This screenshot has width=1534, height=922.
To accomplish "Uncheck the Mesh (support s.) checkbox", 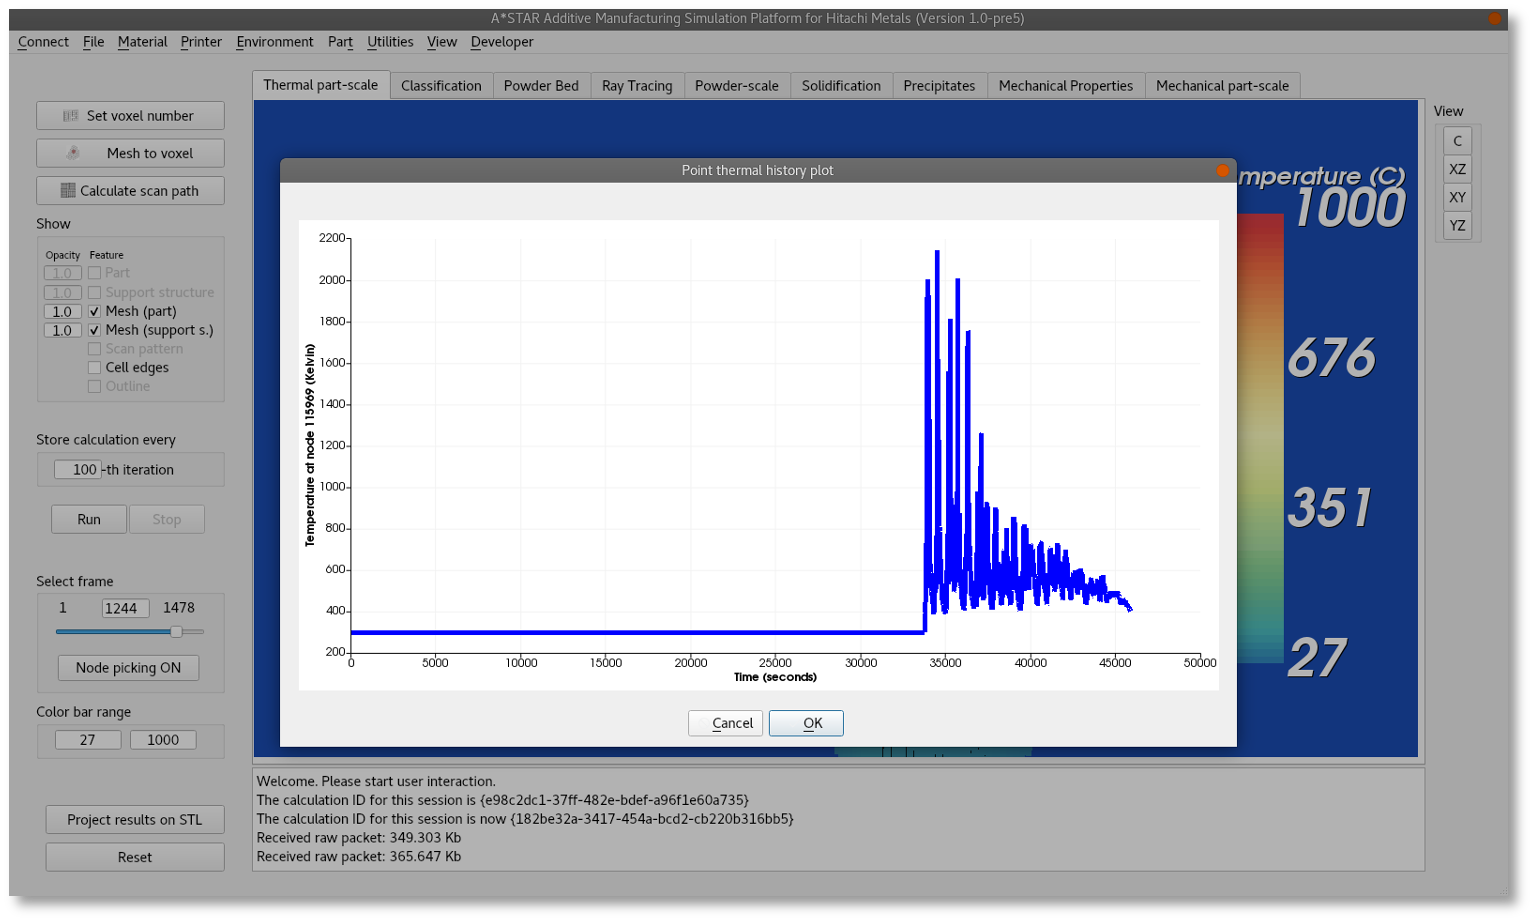I will [94, 330].
